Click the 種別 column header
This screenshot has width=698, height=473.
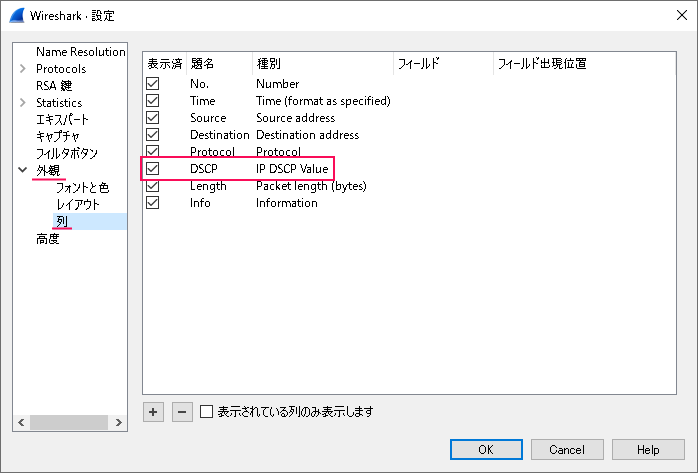click(x=323, y=64)
